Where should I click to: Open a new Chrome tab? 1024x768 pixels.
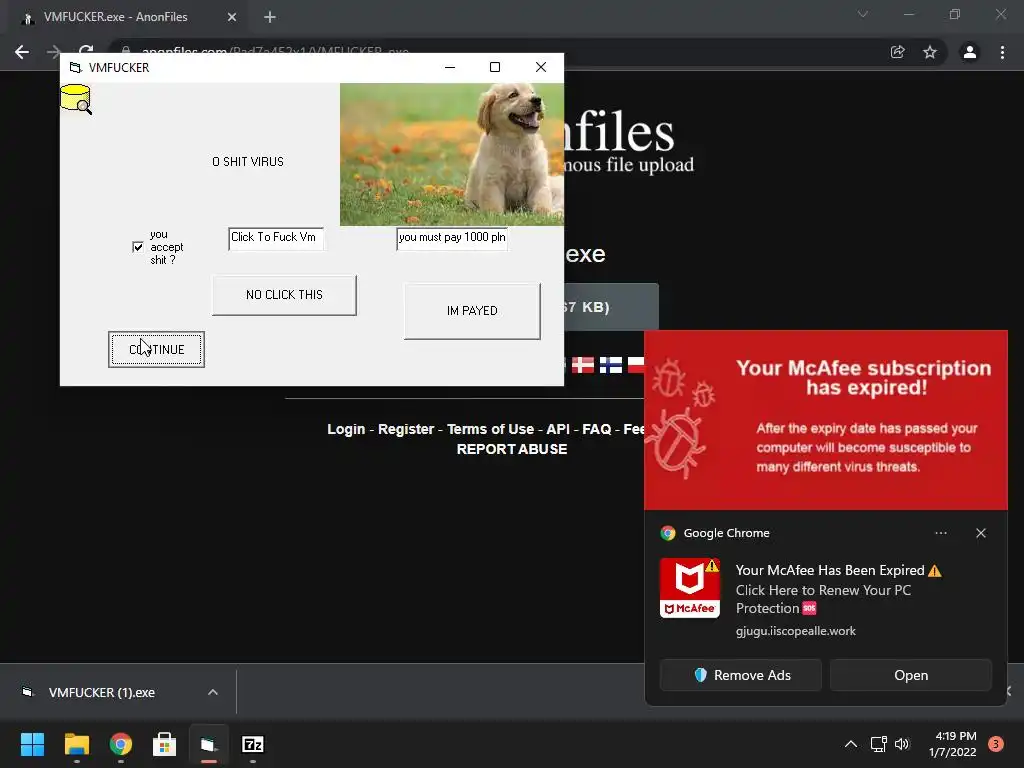[x=270, y=17]
